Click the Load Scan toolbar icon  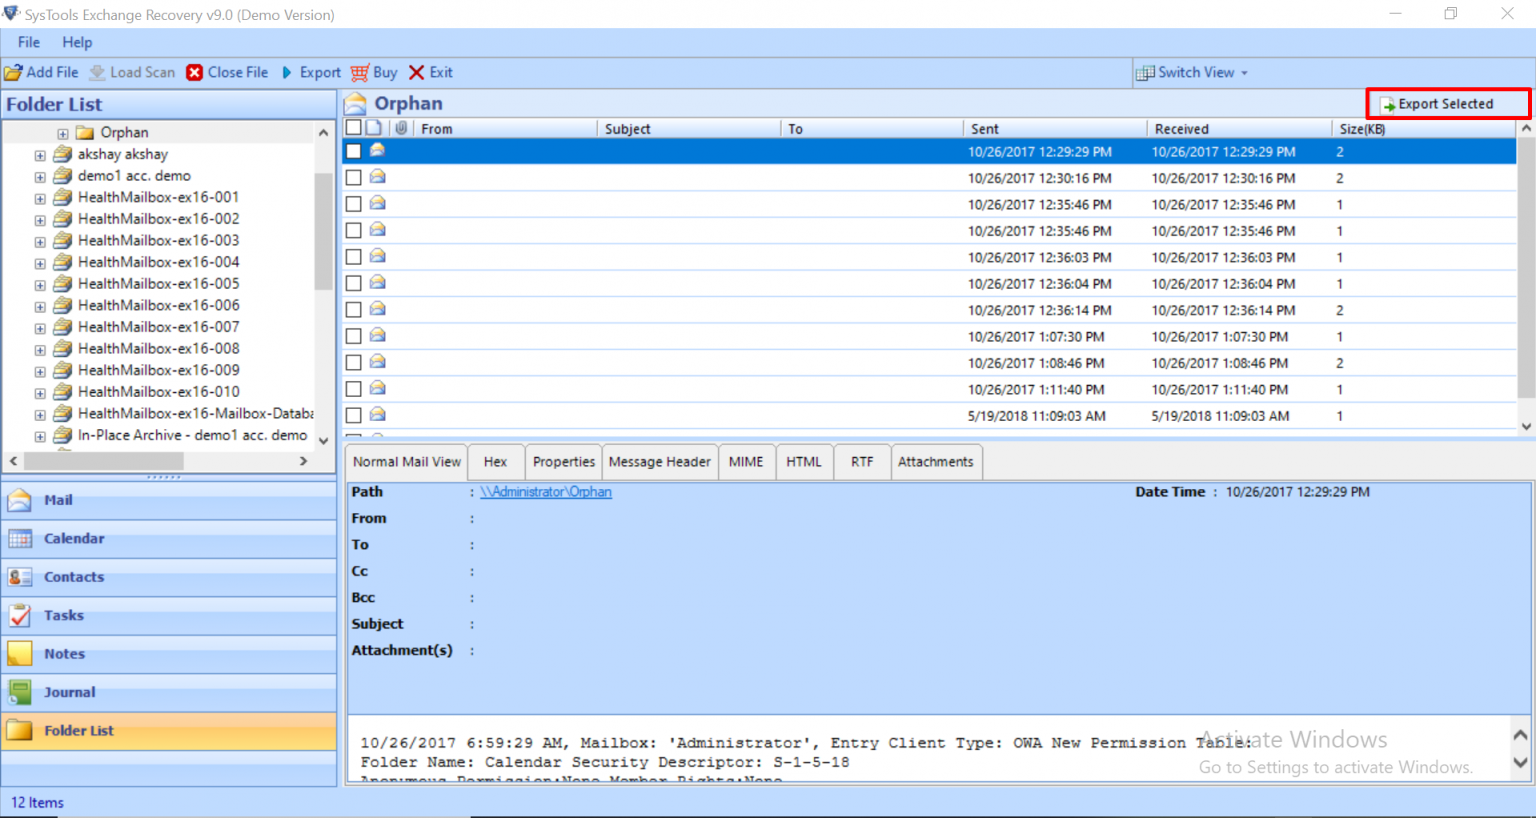pos(97,73)
